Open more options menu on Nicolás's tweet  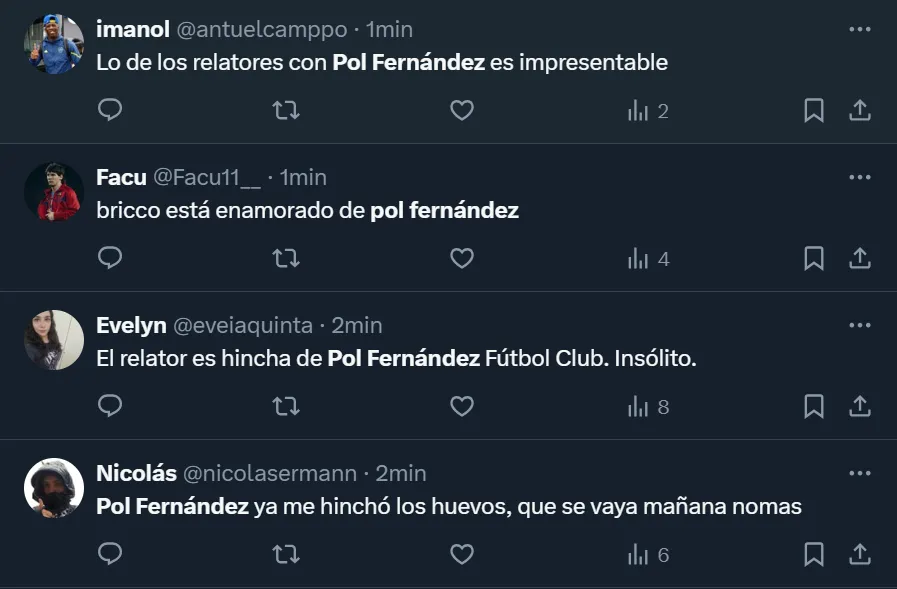[x=859, y=473]
